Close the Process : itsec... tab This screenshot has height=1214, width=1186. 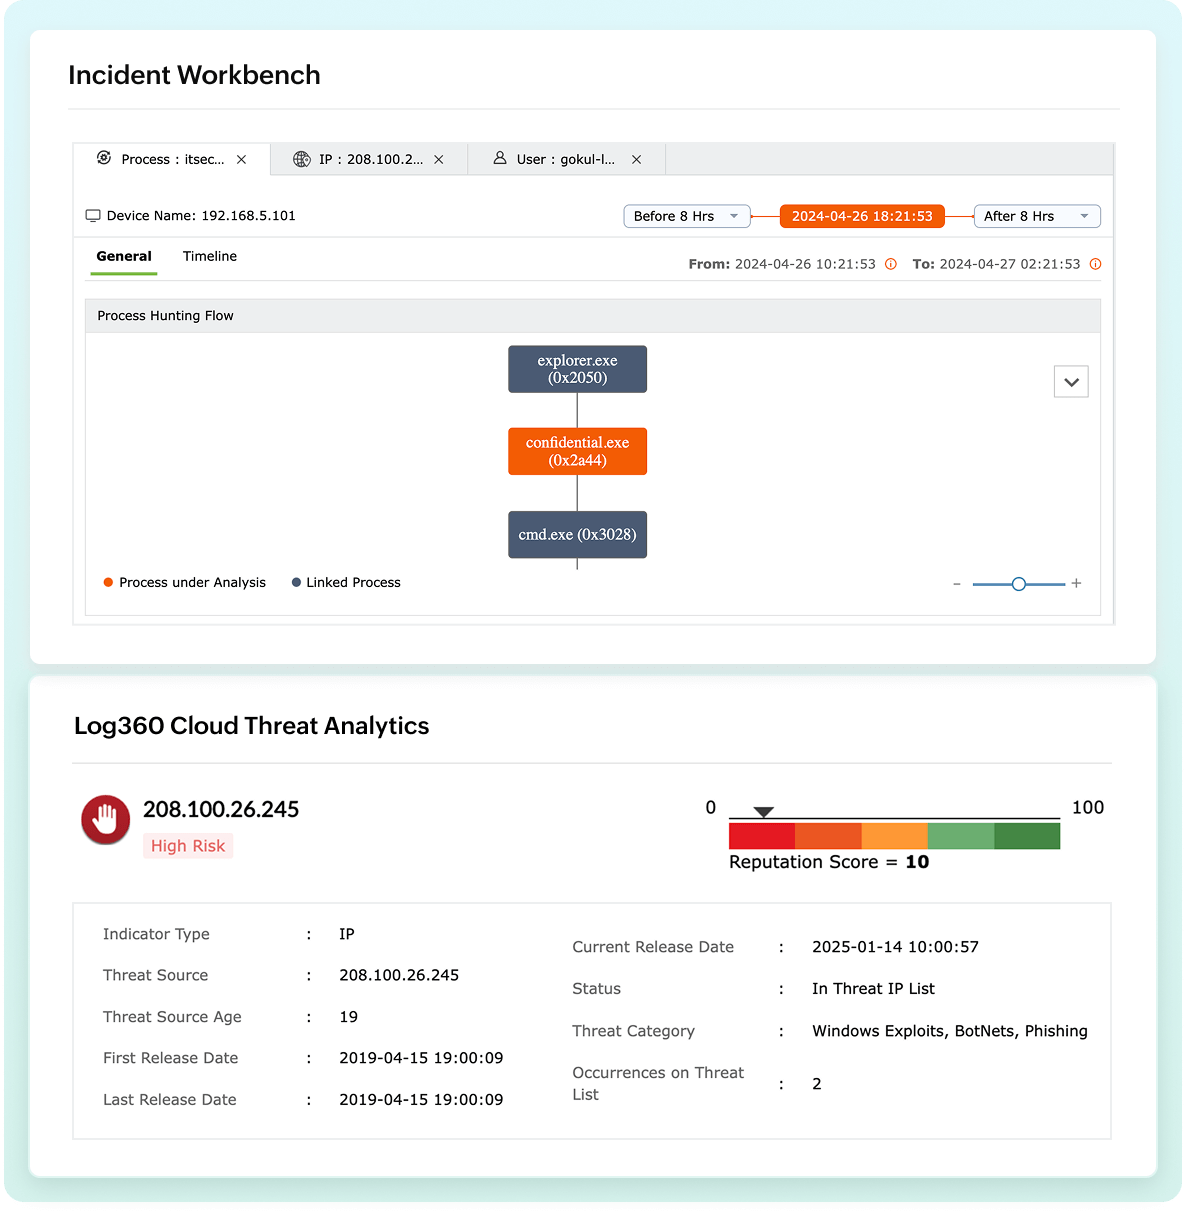pos(242,160)
